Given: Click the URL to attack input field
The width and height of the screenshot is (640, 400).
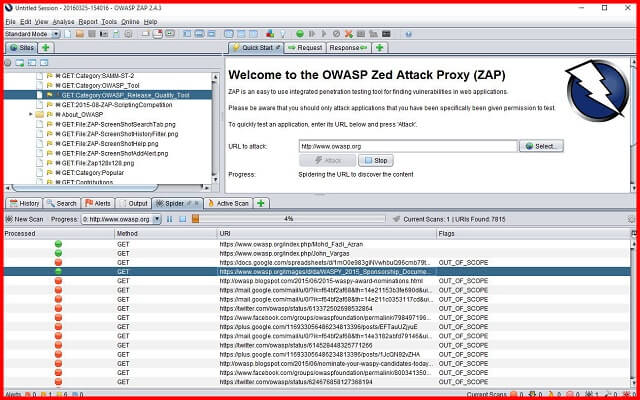Looking at the screenshot, I should pyautogui.click(x=408, y=146).
